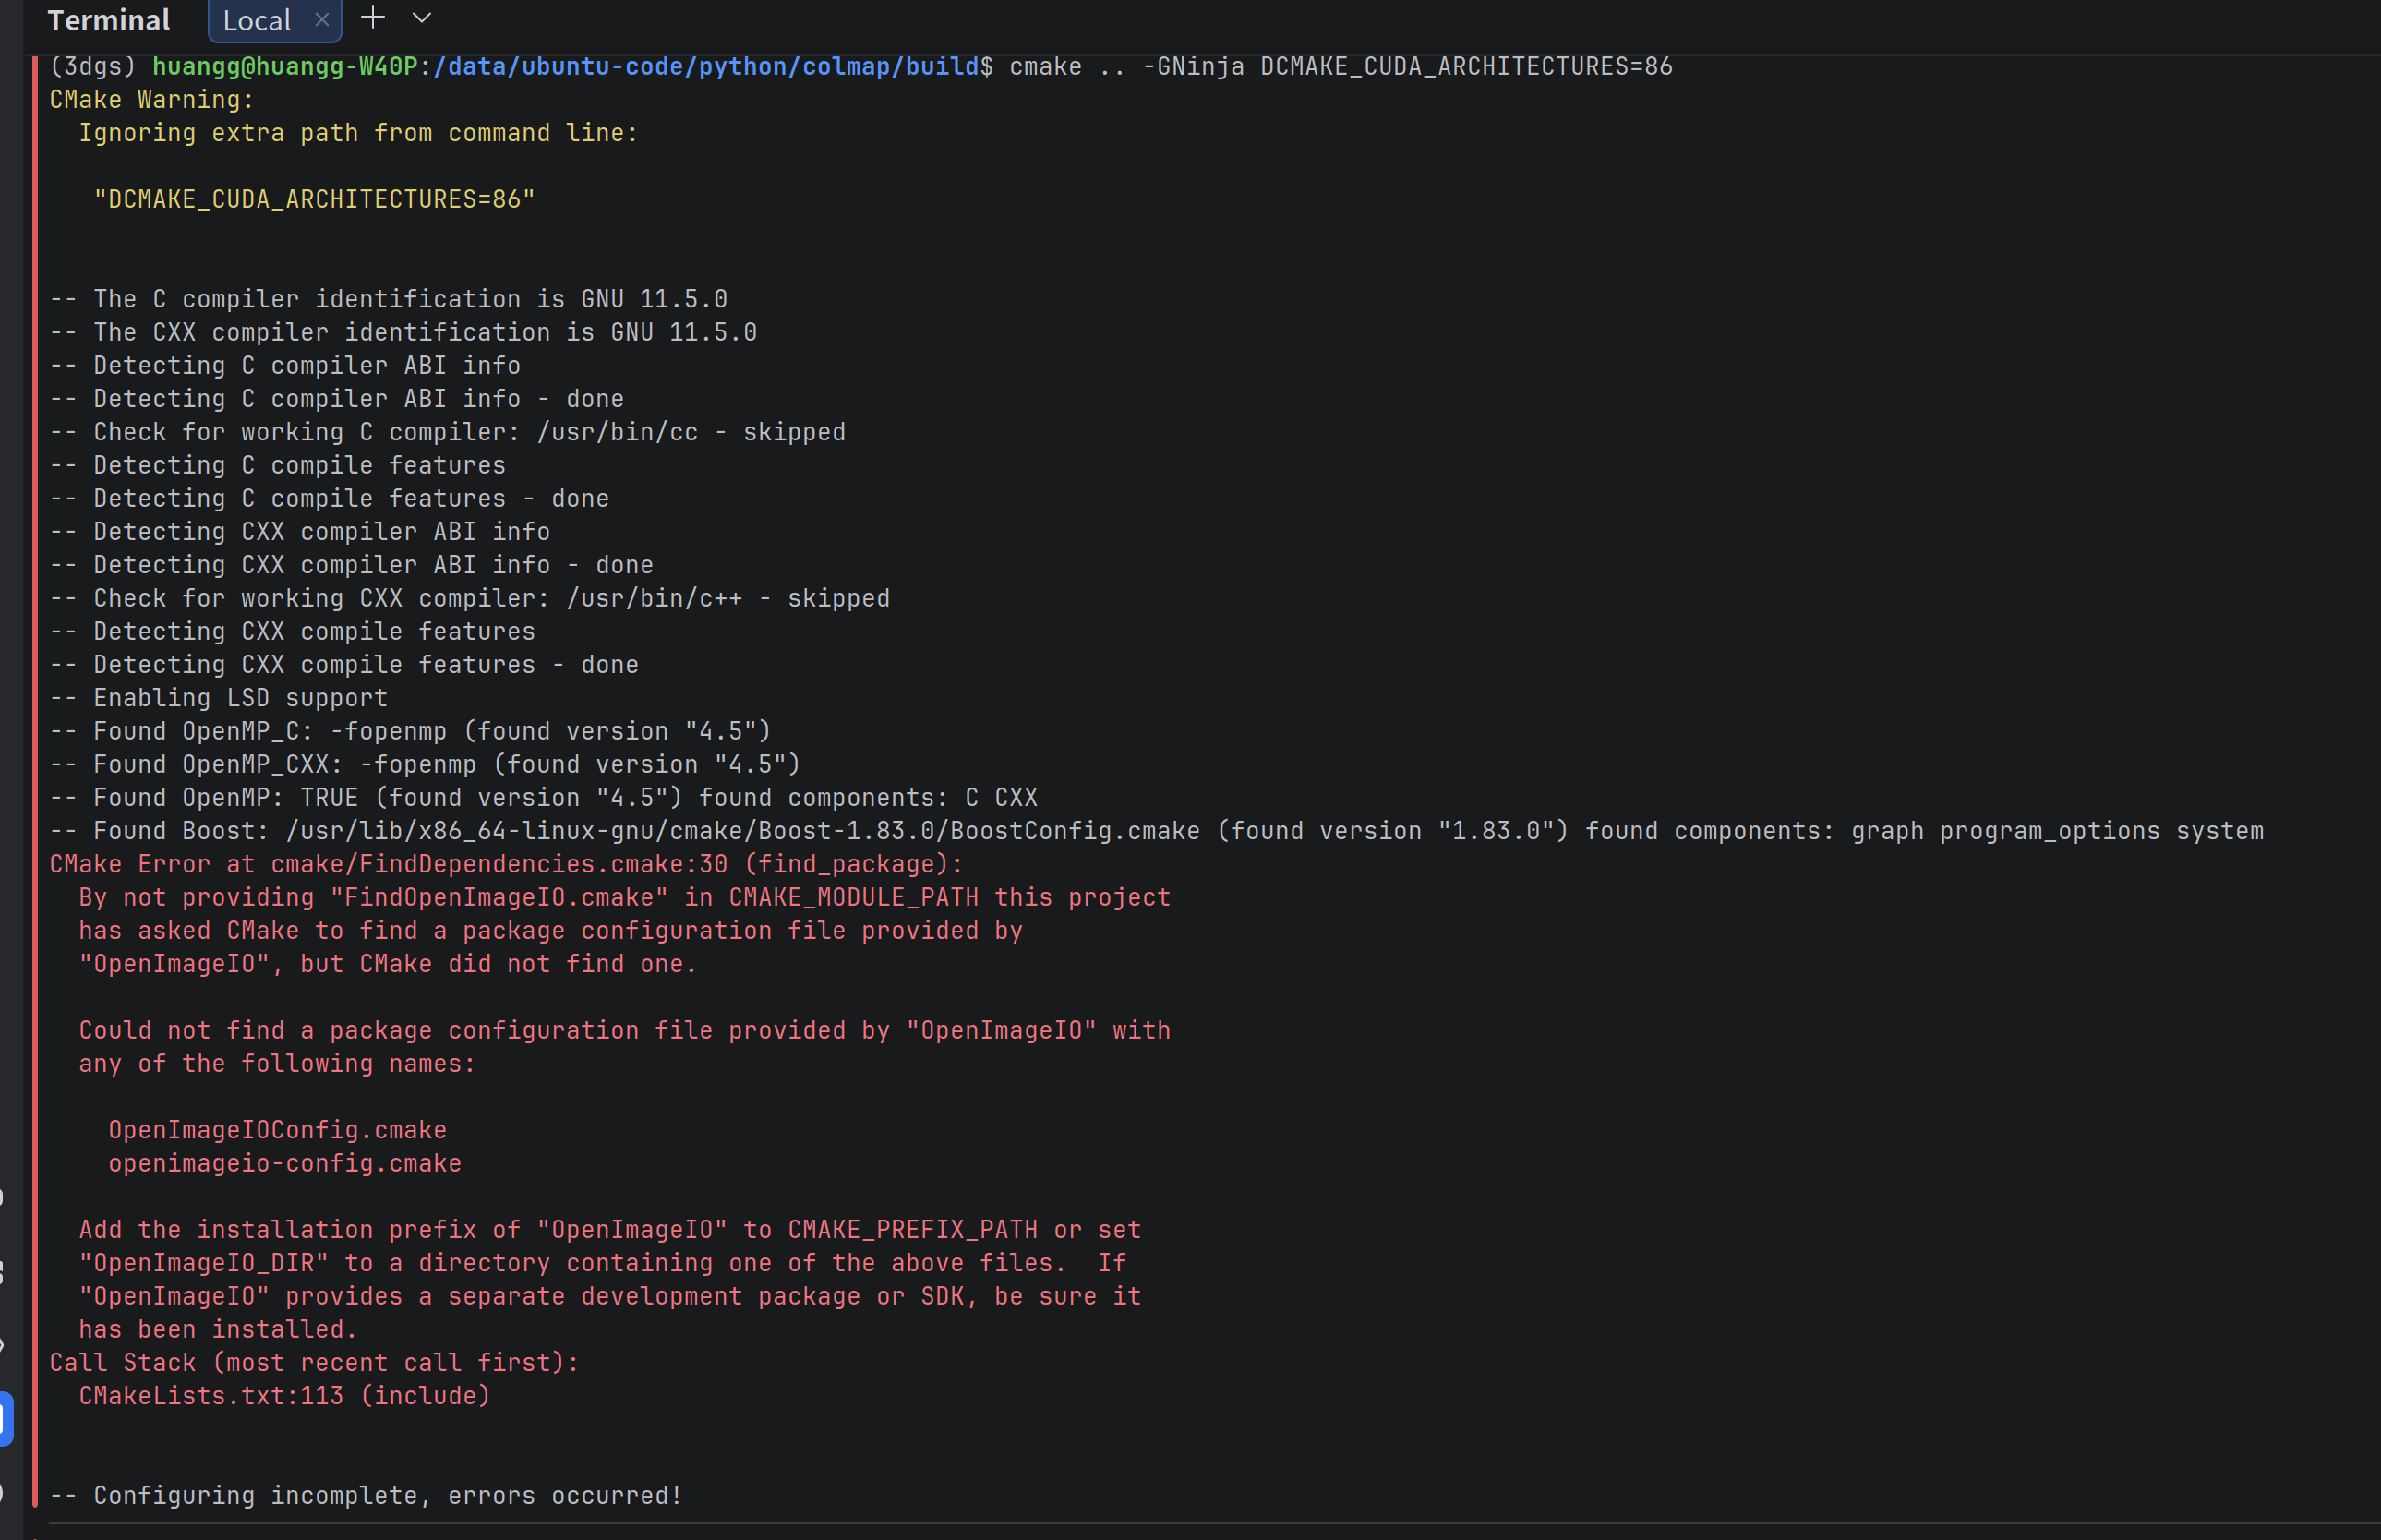This screenshot has width=2381, height=1540.
Task: Click the red command block marker bar
Action: point(35,780)
